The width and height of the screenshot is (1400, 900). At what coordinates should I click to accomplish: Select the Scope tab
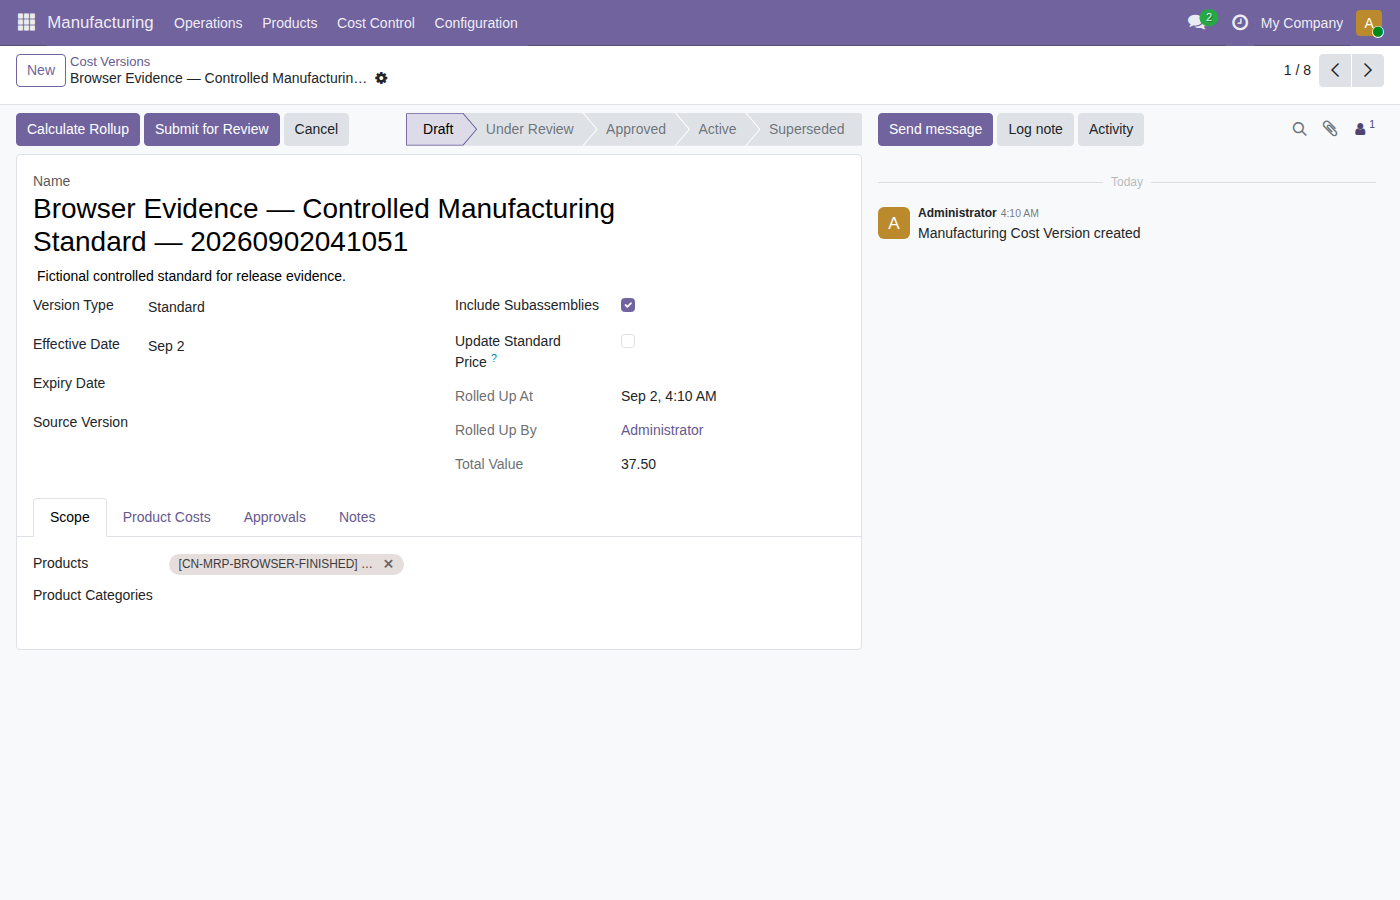[70, 517]
